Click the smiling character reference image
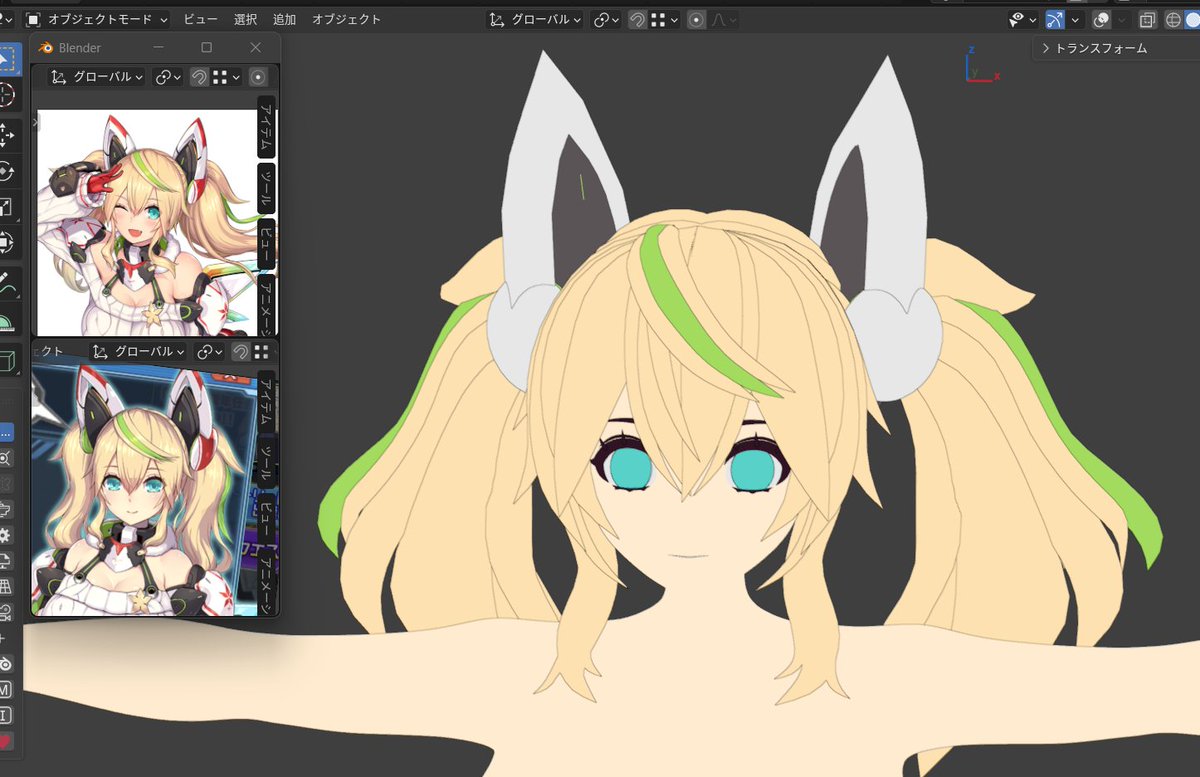Image resolution: width=1200 pixels, height=777 pixels. 144,490
